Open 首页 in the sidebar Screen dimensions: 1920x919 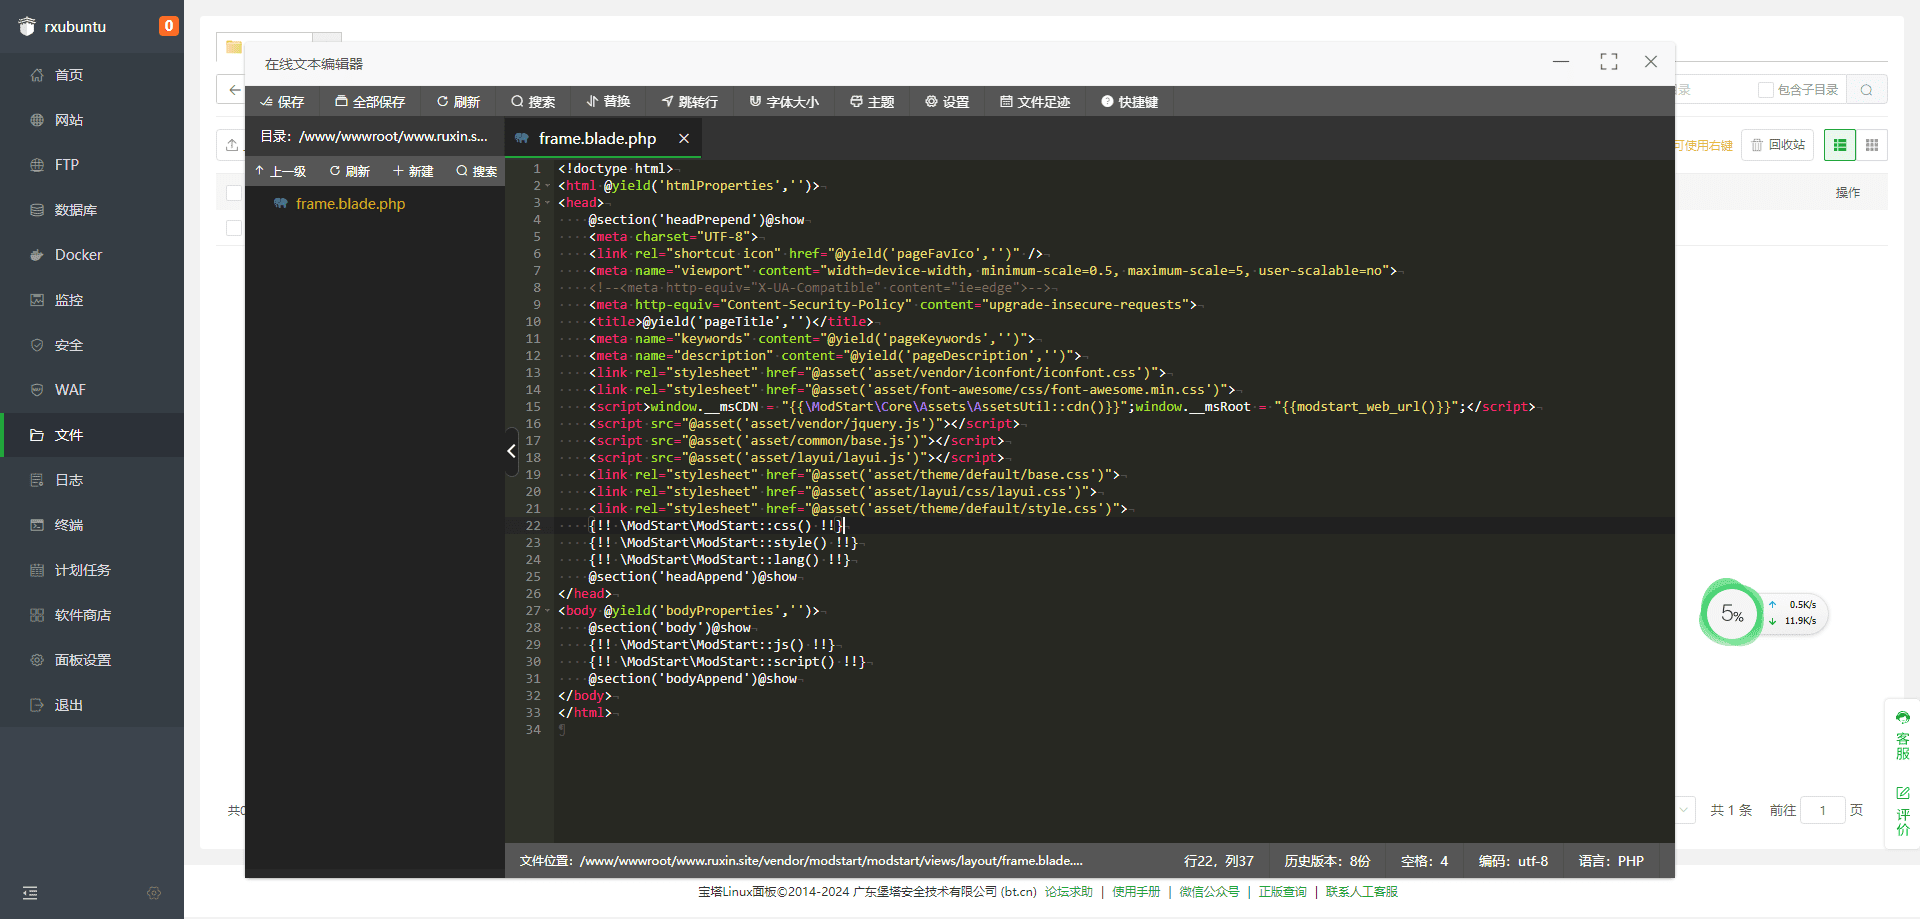(x=69, y=75)
